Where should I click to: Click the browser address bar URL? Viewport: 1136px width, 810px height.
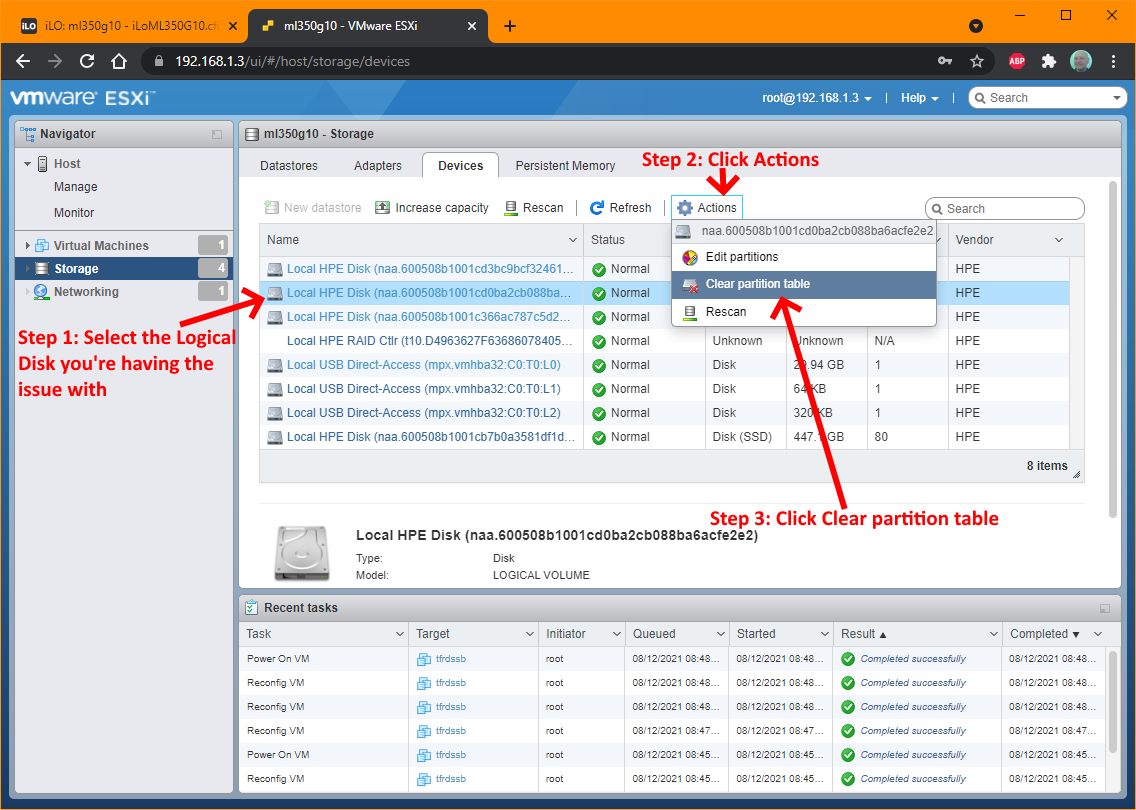pos(293,62)
